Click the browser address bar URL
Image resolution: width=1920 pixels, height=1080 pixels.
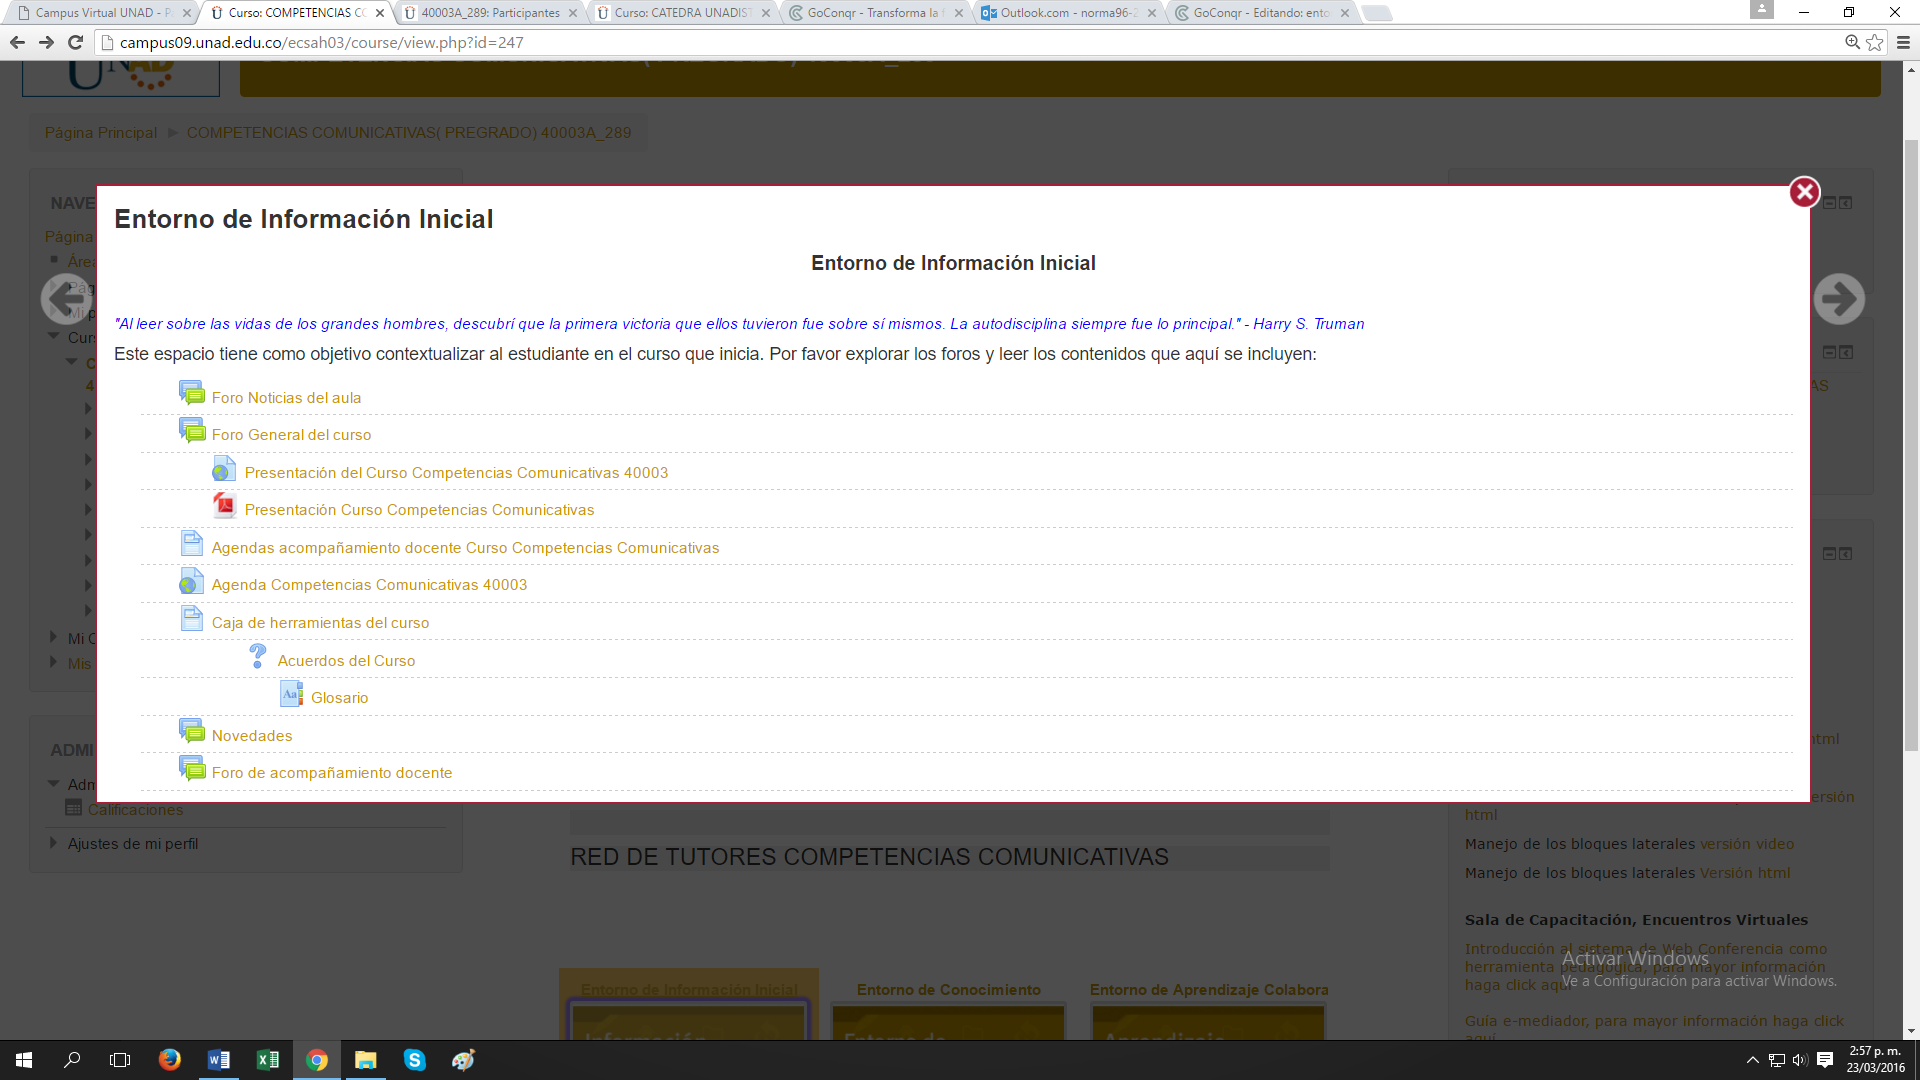(320, 43)
